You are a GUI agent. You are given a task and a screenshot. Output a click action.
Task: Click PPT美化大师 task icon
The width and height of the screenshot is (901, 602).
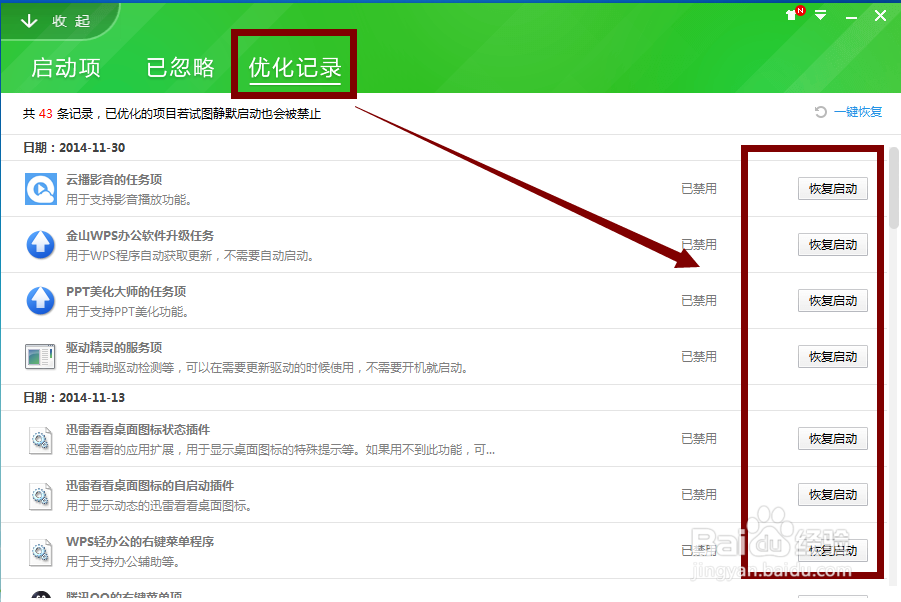coord(41,300)
